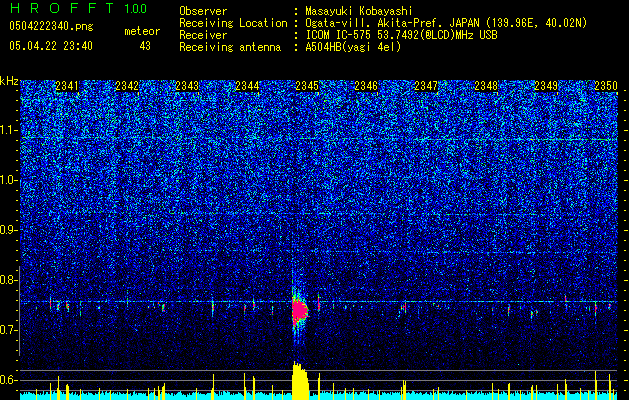The image size is (629, 400).
Task: Click the date stamp 05.04.22 23:40
Action: (x=51, y=46)
